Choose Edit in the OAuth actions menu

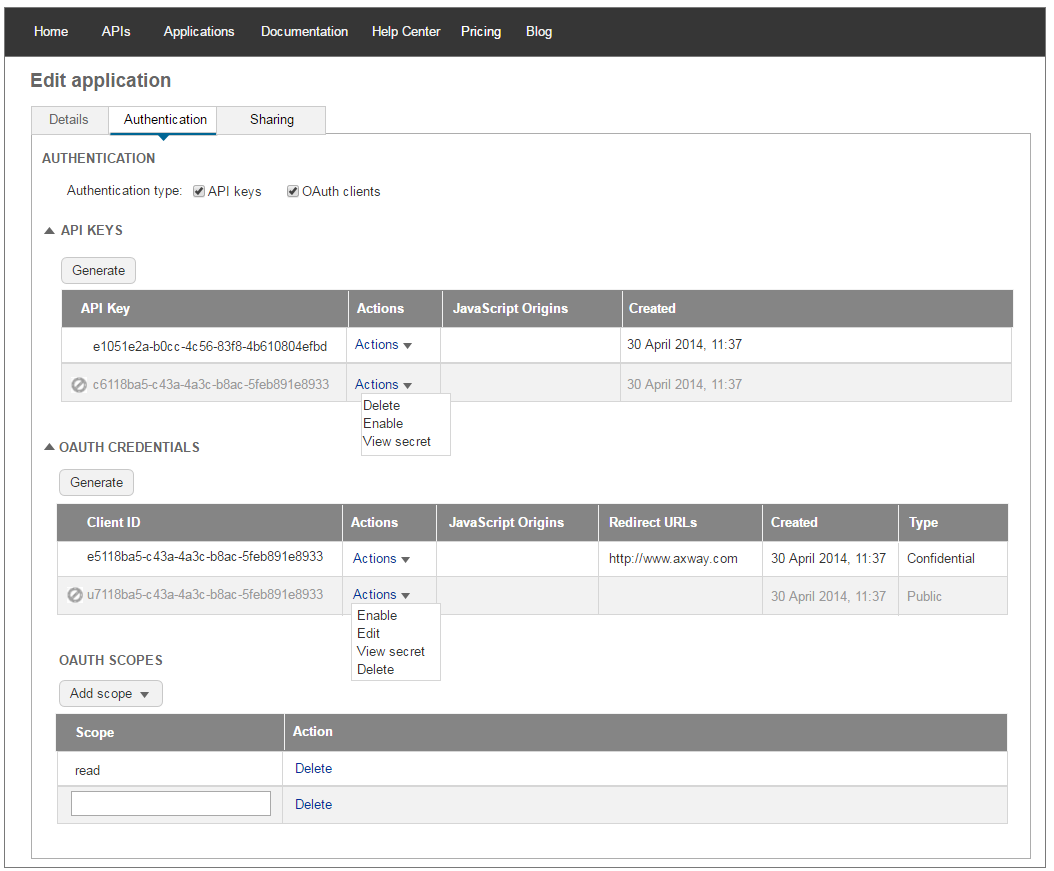coord(368,634)
